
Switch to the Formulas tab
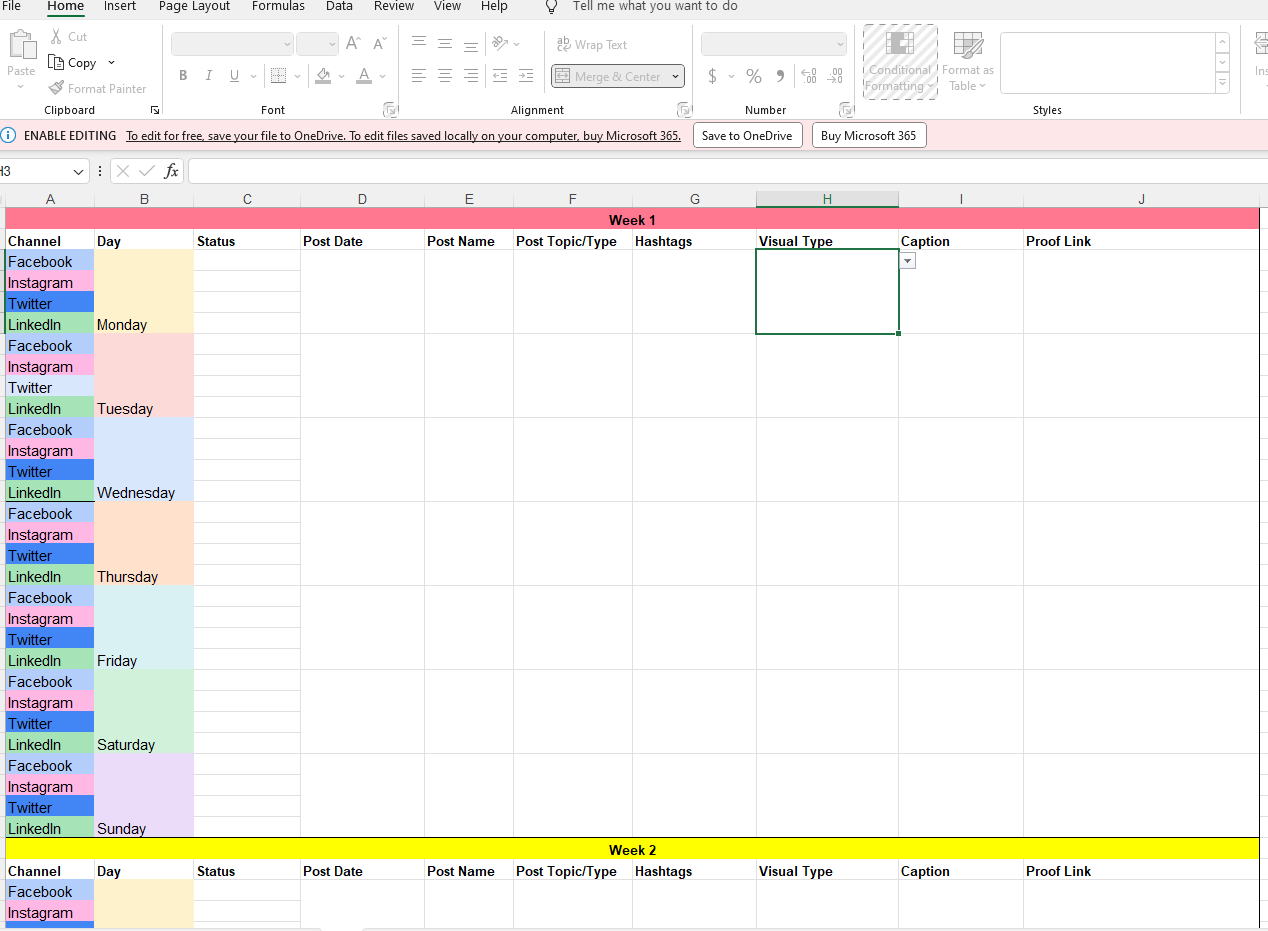(278, 6)
